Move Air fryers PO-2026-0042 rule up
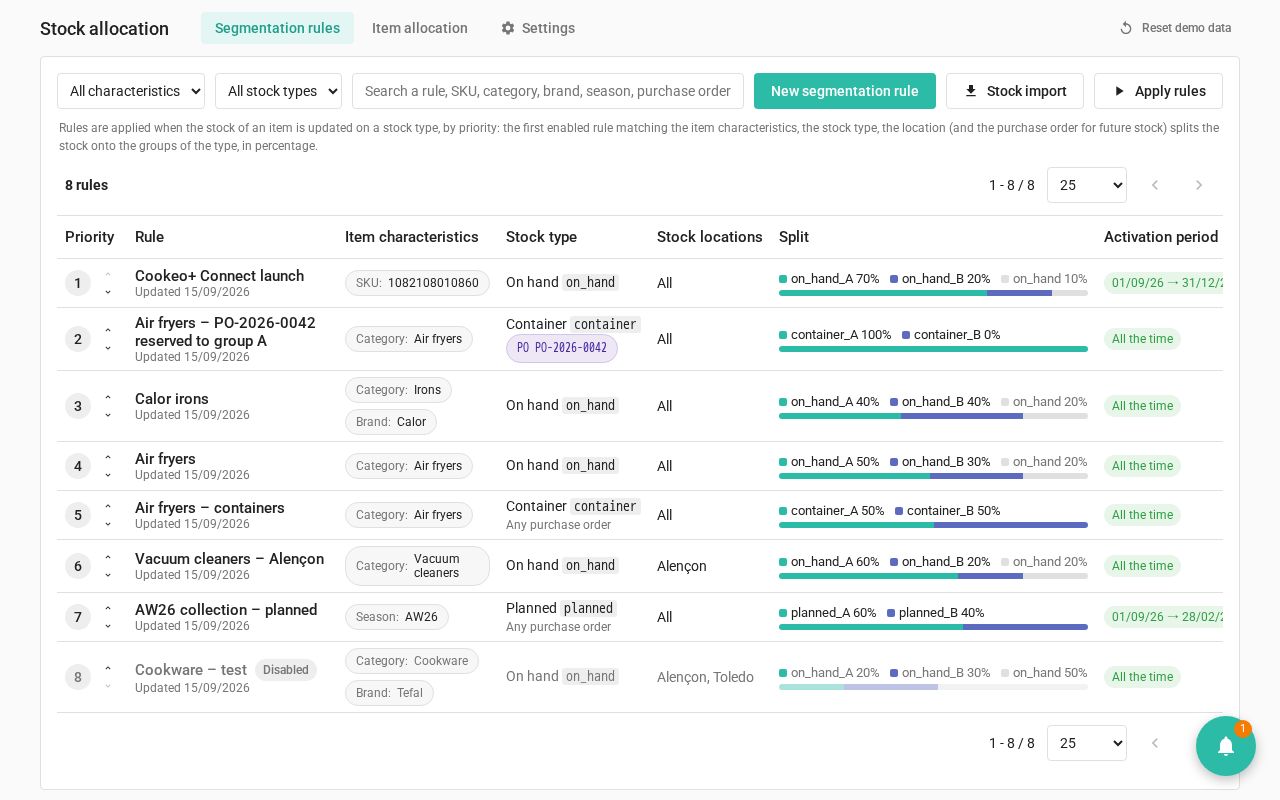 tap(108, 331)
